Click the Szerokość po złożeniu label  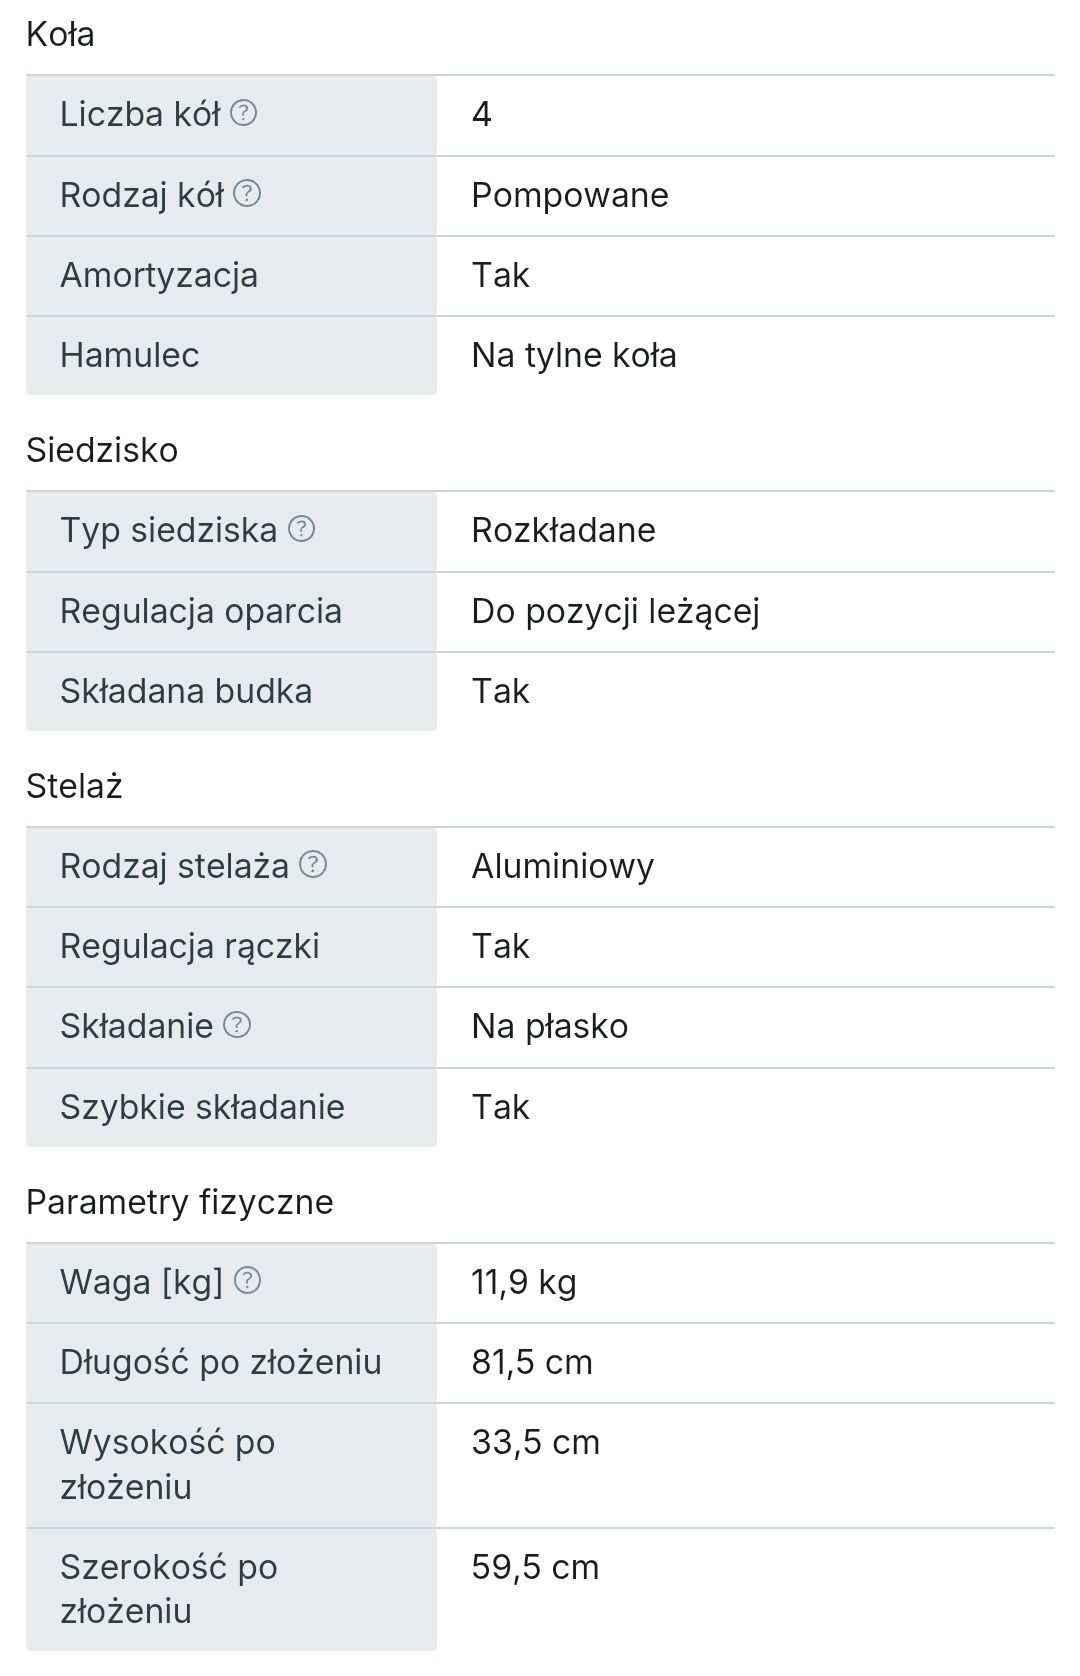[169, 1589]
